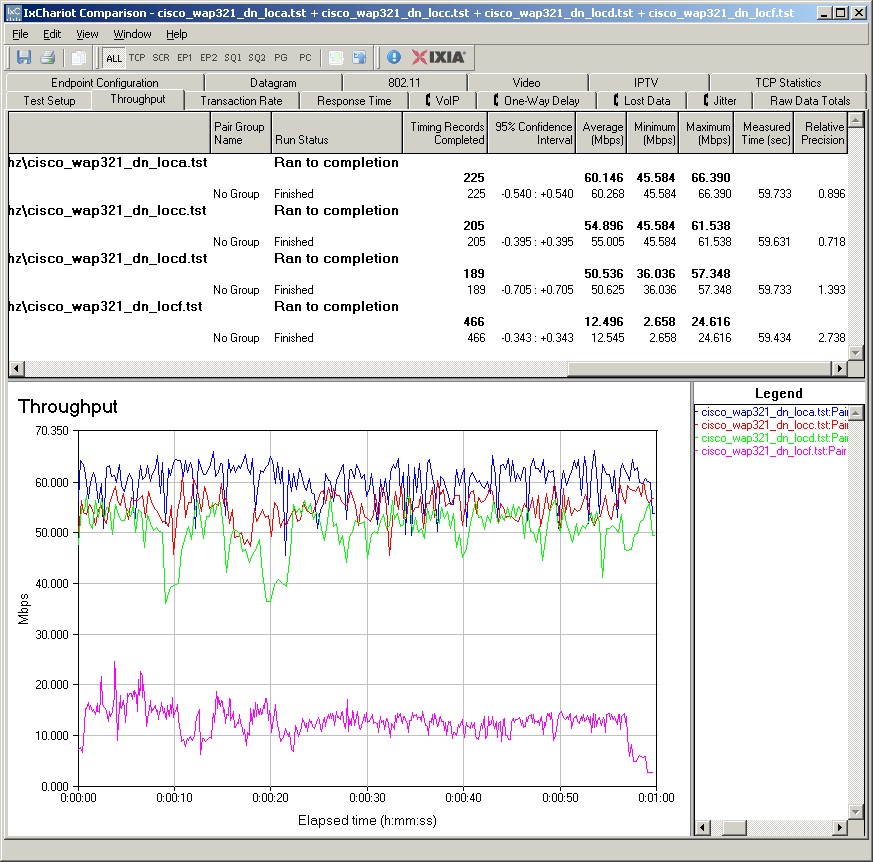Switch to the One-Way Delay tab
873x862 pixels.
pyautogui.click(x=536, y=101)
